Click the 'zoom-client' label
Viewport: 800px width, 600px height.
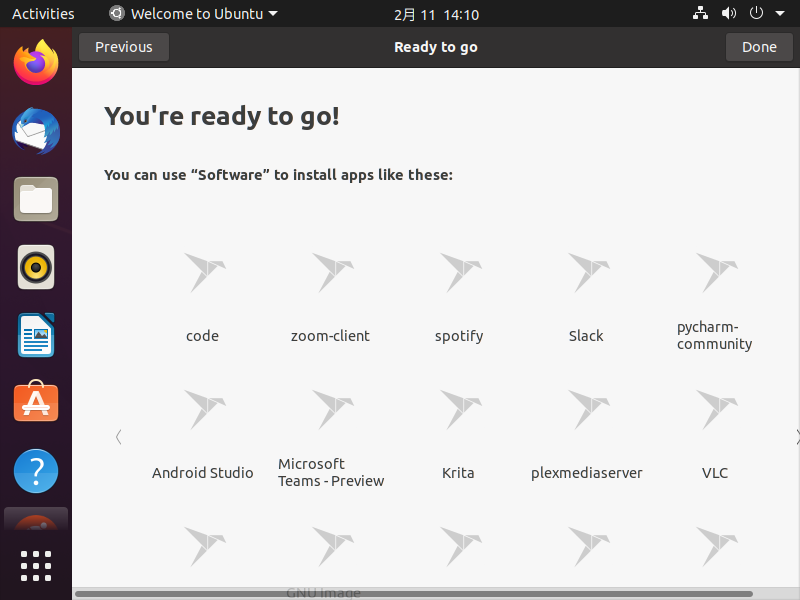coord(330,336)
